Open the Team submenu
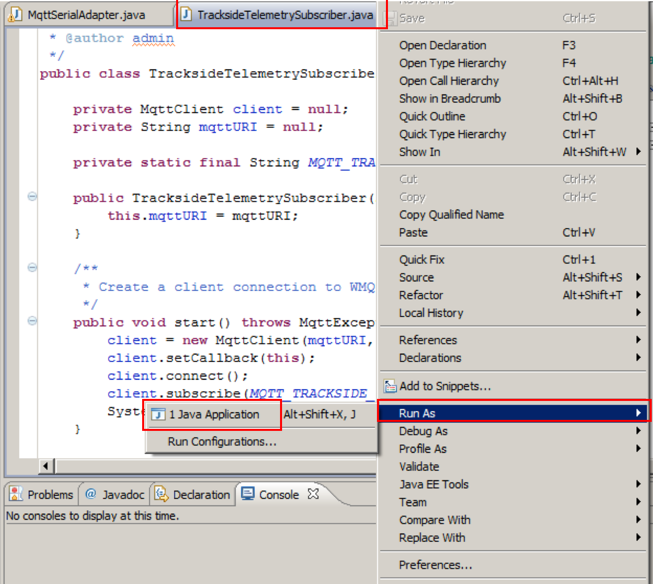The width and height of the screenshot is (653, 584). 513,502
